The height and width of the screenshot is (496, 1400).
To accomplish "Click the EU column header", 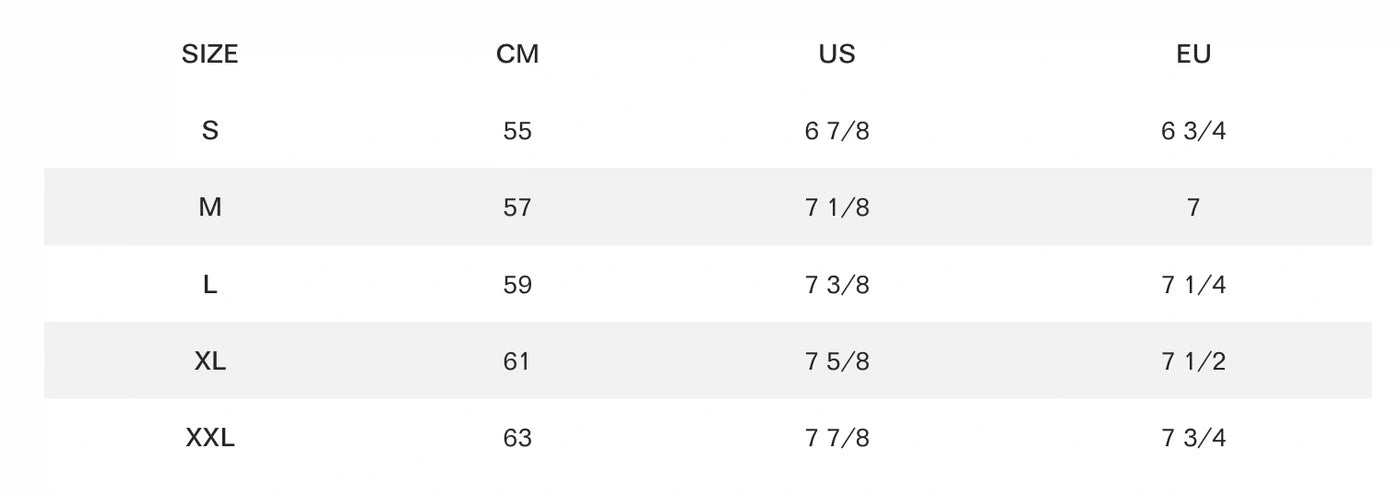I will pyautogui.click(x=1193, y=54).
